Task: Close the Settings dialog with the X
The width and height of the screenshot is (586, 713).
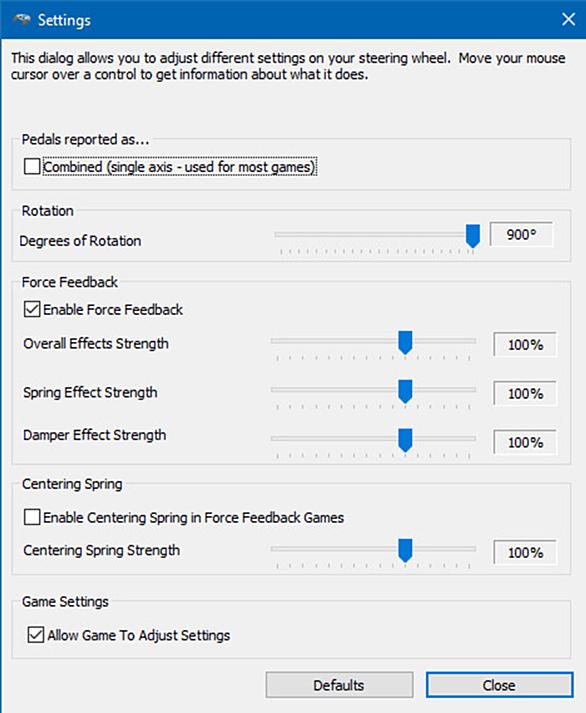Action: coord(568,20)
